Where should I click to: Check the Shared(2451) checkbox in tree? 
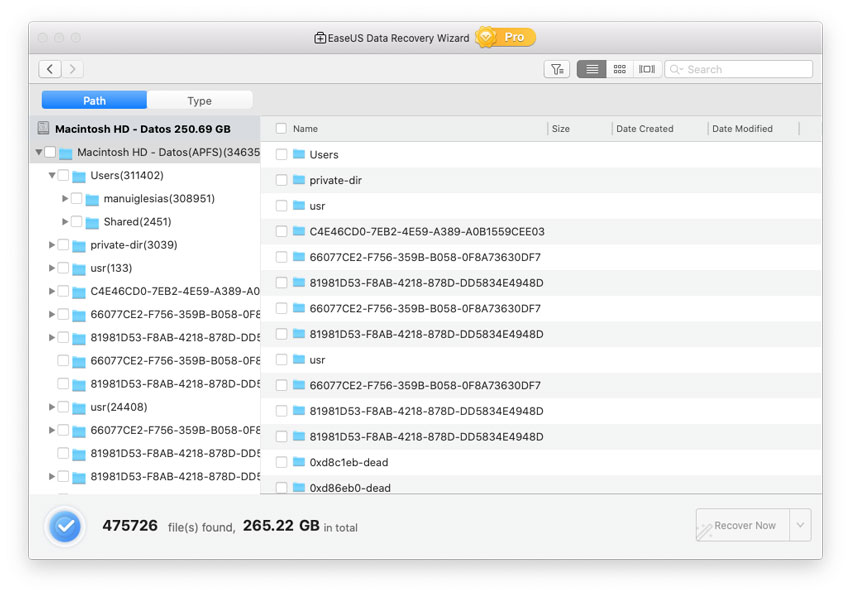pyautogui.click(x=76, y=222)
